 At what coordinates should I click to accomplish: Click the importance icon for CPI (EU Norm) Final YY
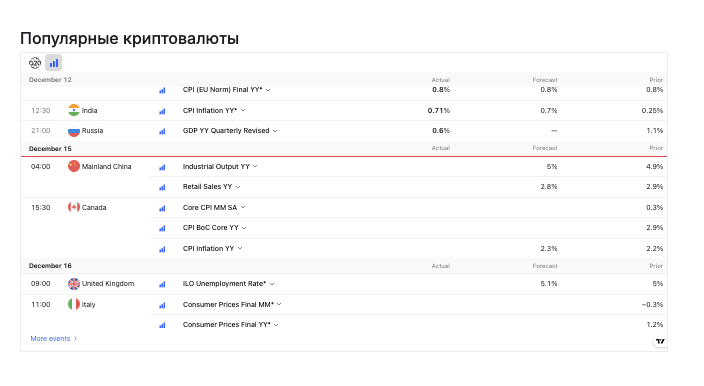click(x=162, y=90)
